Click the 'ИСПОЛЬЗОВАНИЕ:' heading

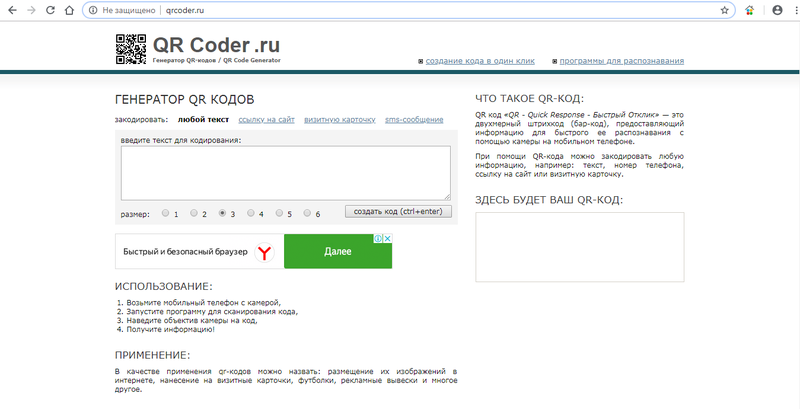(x=164, y=287)
